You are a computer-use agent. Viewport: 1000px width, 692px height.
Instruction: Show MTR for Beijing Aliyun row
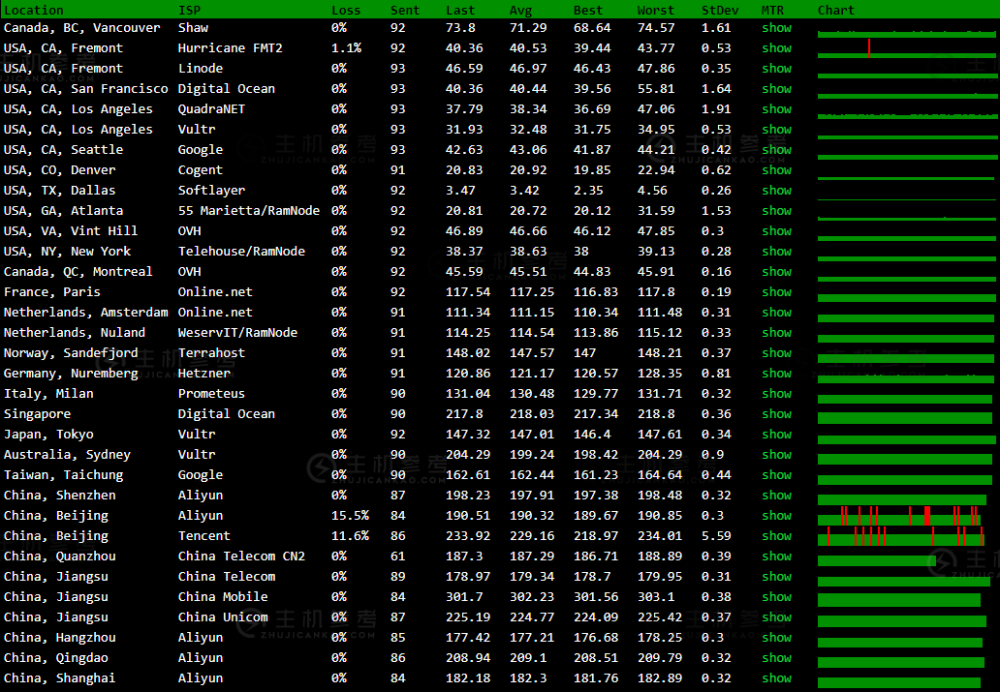776,515
